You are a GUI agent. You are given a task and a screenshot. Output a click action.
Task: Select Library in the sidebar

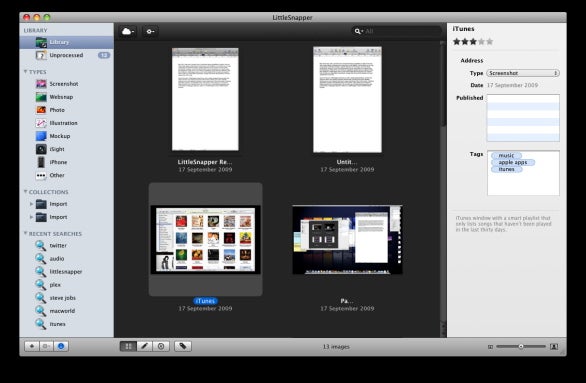67,42
